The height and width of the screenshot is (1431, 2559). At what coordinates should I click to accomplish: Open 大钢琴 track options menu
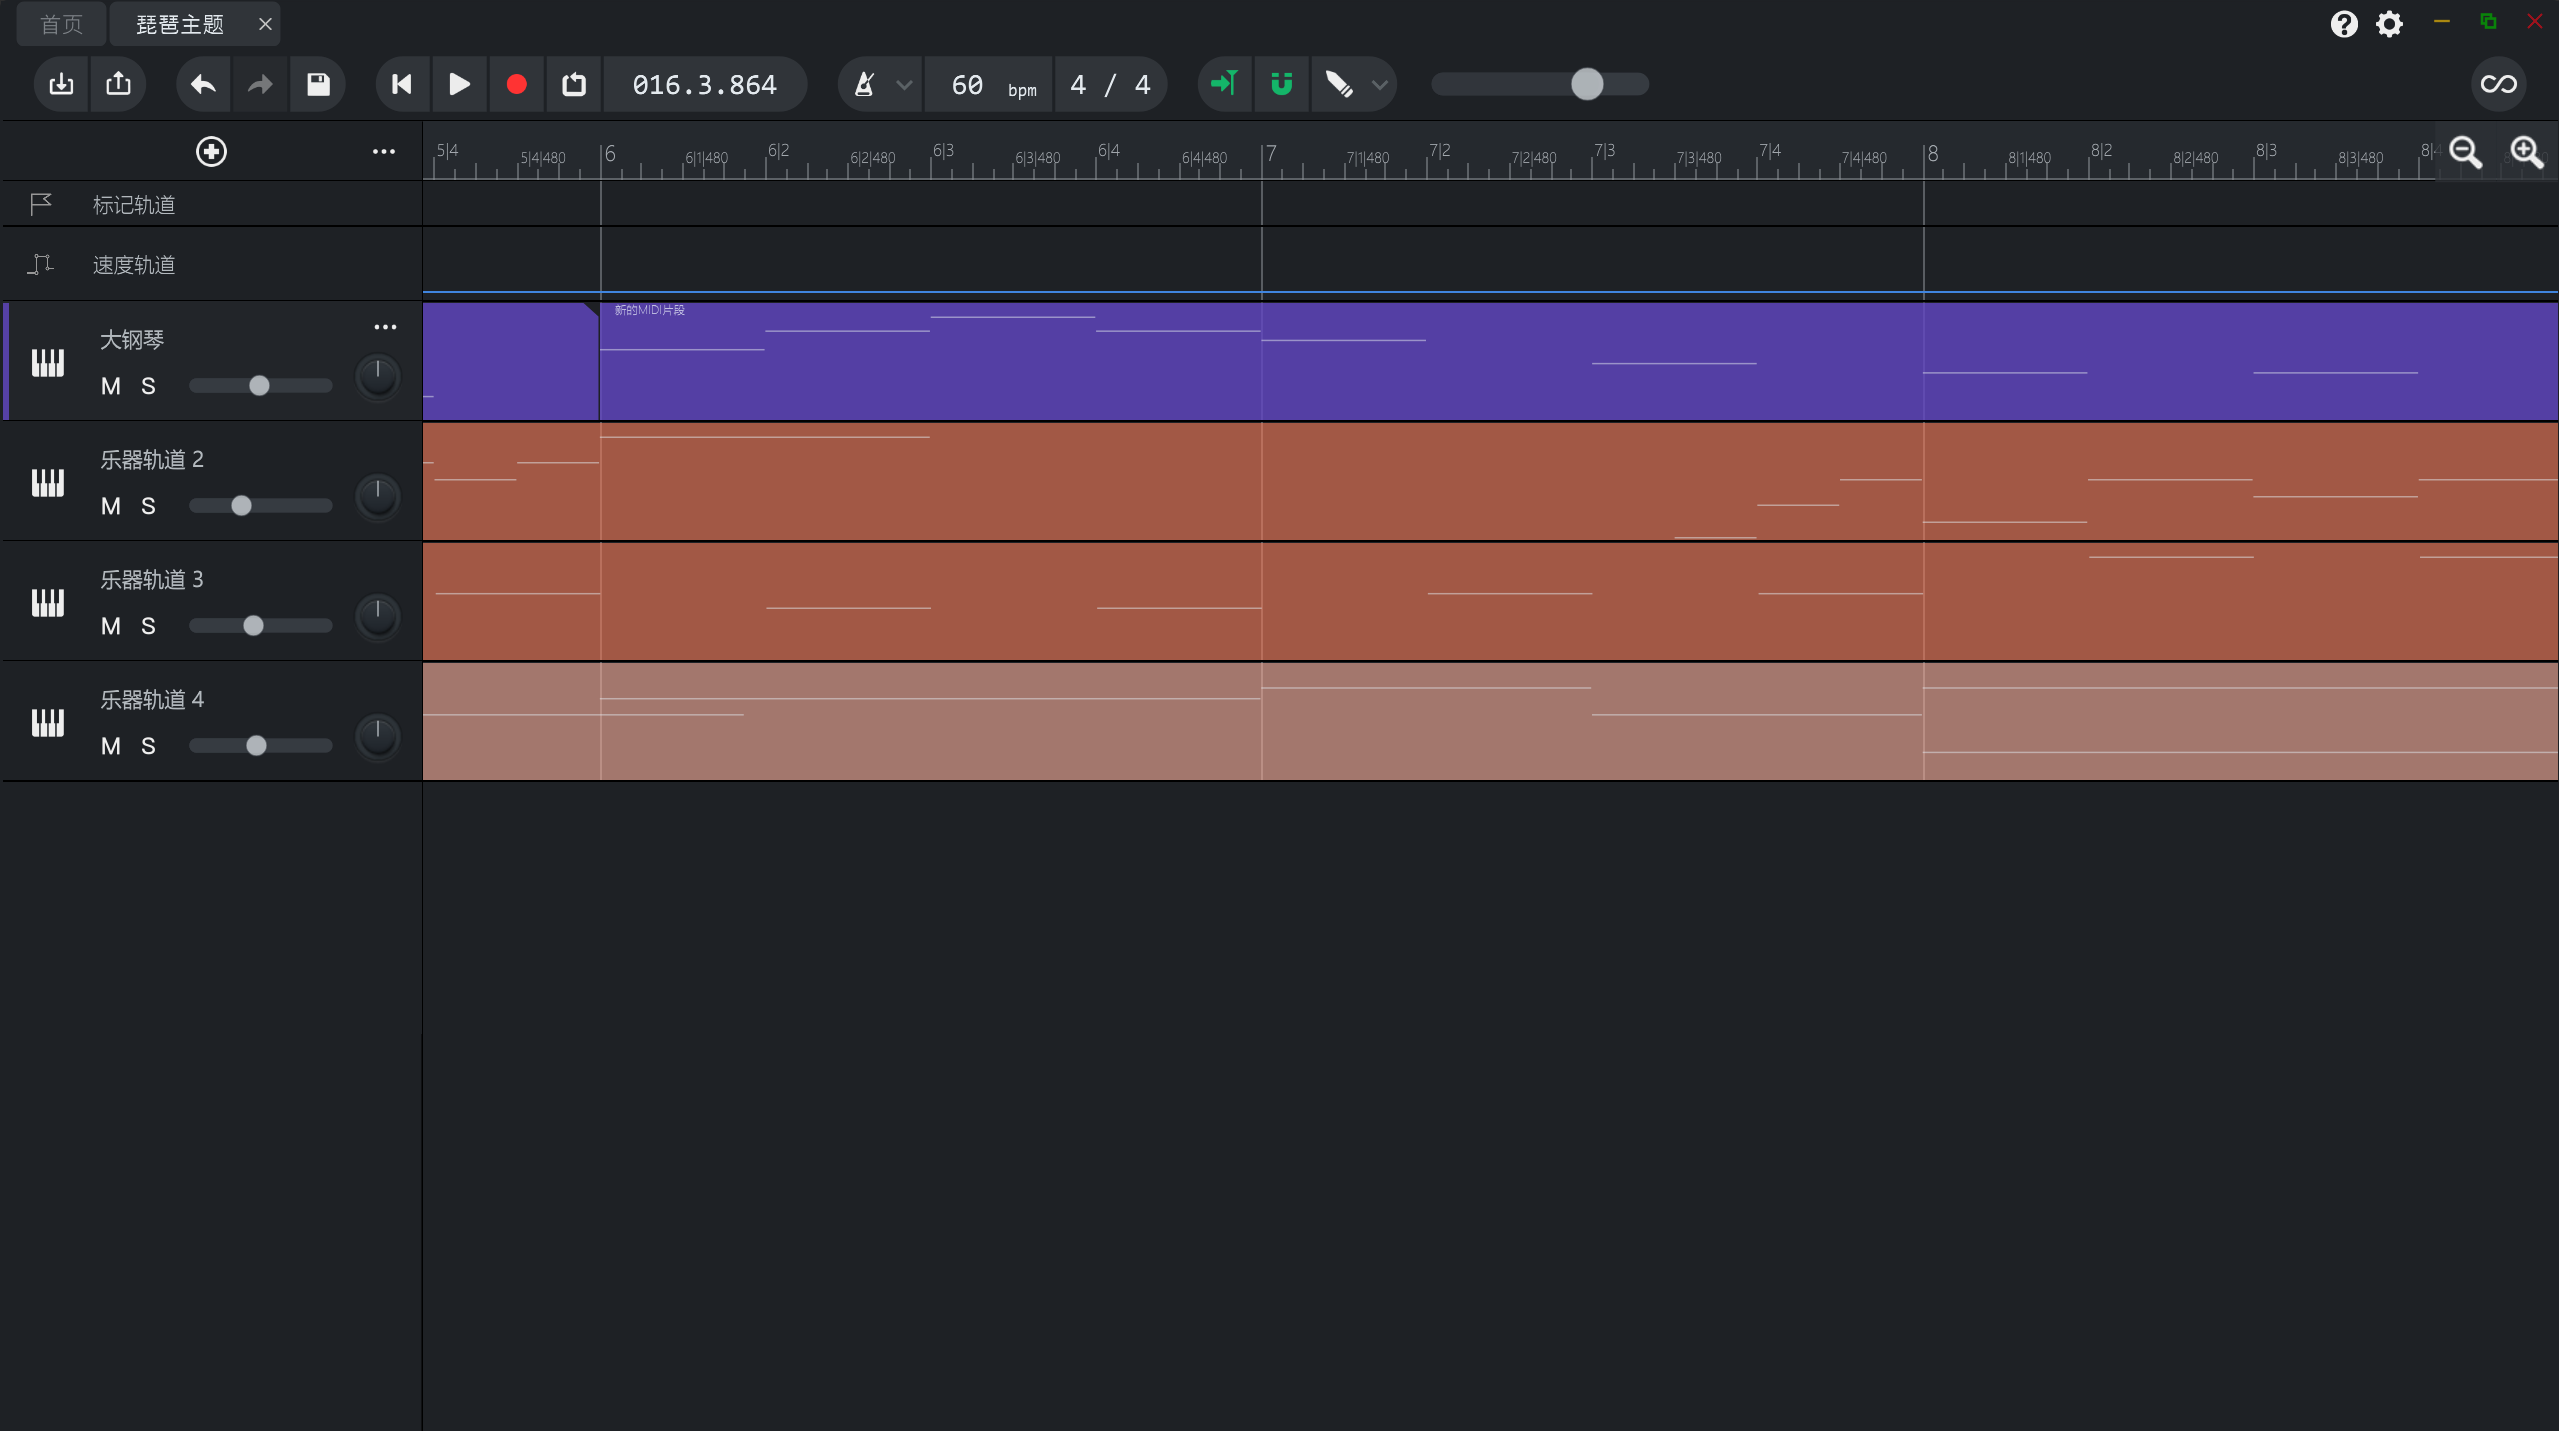click(385, 327)
